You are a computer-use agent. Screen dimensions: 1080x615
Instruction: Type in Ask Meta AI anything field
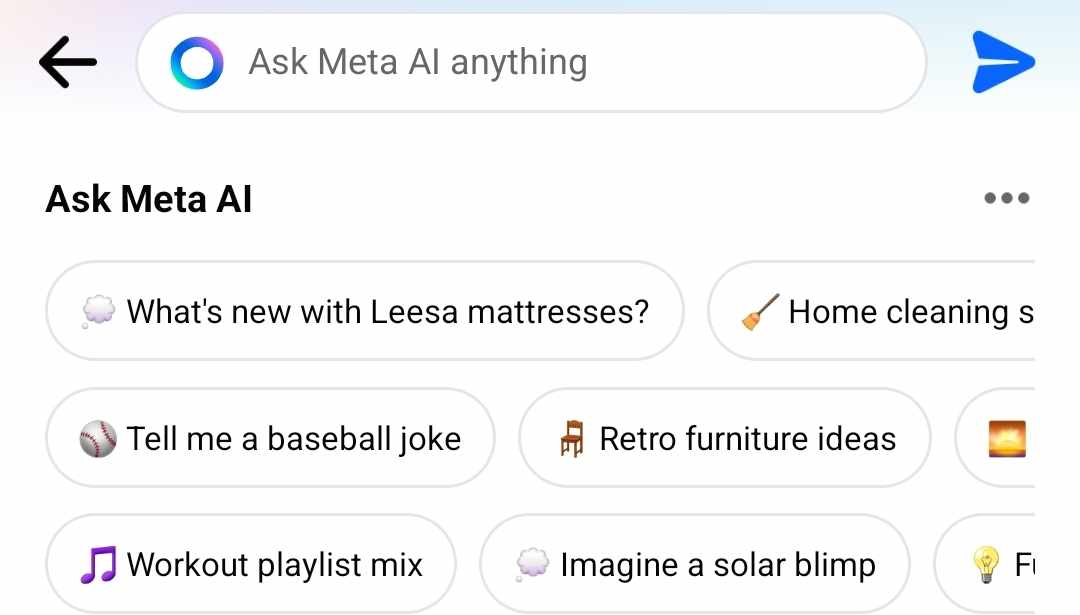coord(560,63)
